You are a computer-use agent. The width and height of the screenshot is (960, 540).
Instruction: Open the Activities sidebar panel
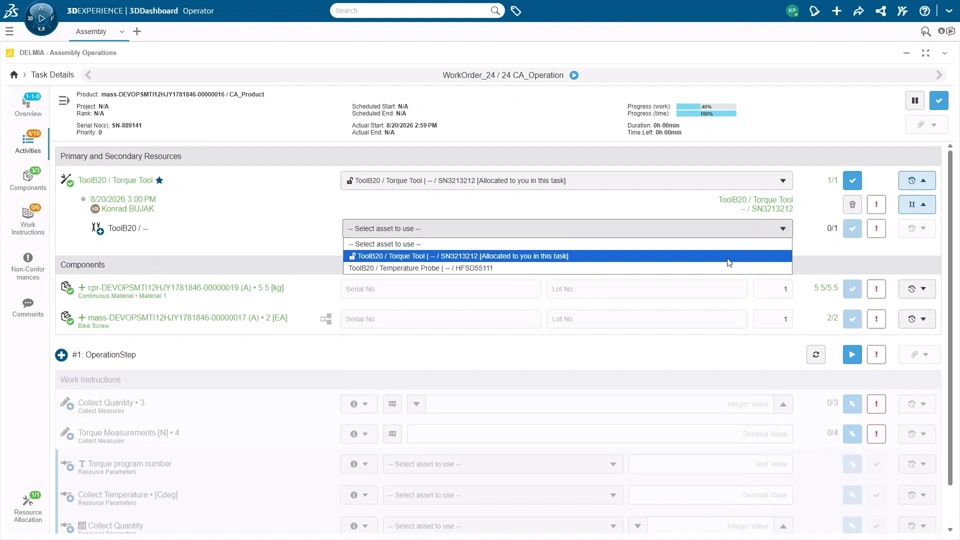click(x=28, y=142)
